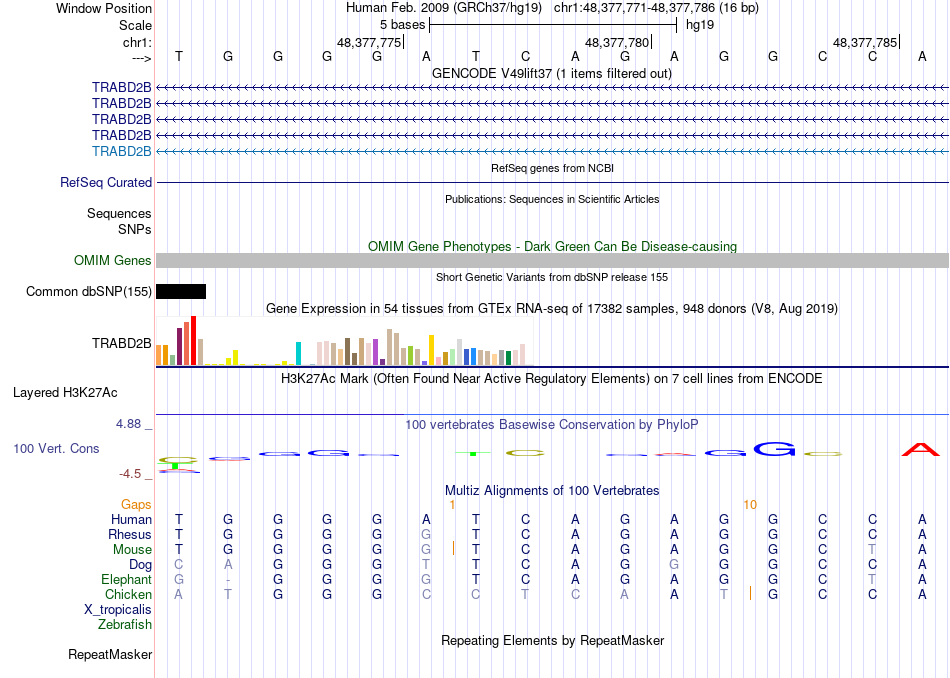Viewport: 950px width, 678px height.
Task: Click Repeating Elements by RepeatMasker title
Action: 552,640
